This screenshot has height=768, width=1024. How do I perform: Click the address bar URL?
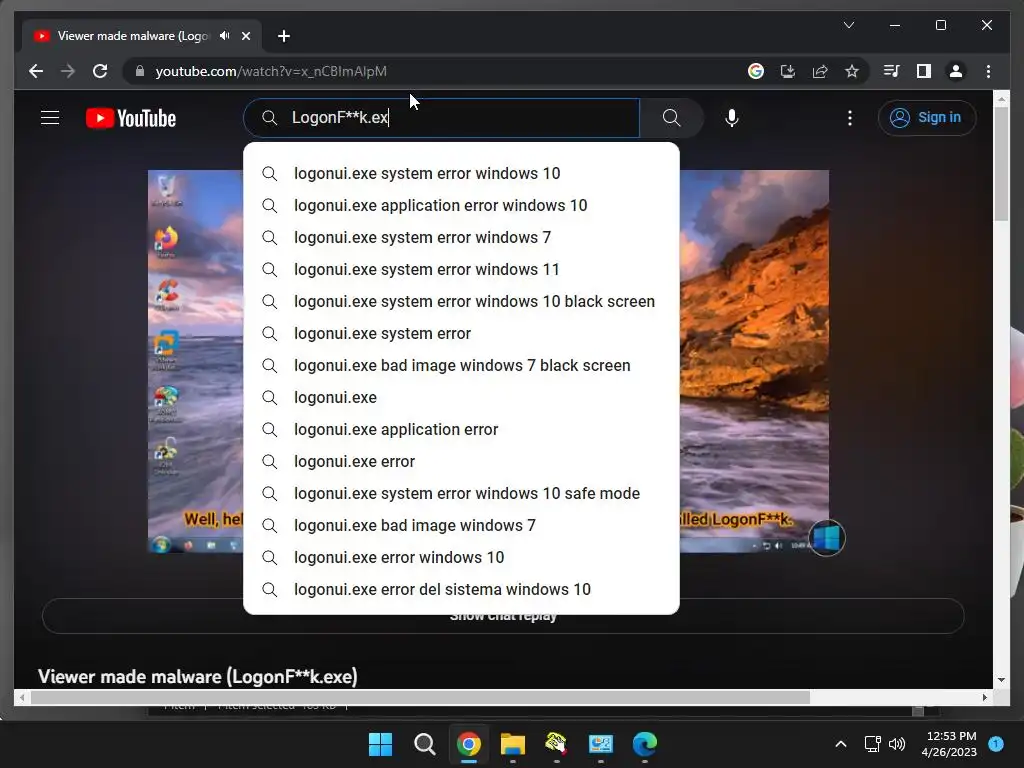click(271, 71)
